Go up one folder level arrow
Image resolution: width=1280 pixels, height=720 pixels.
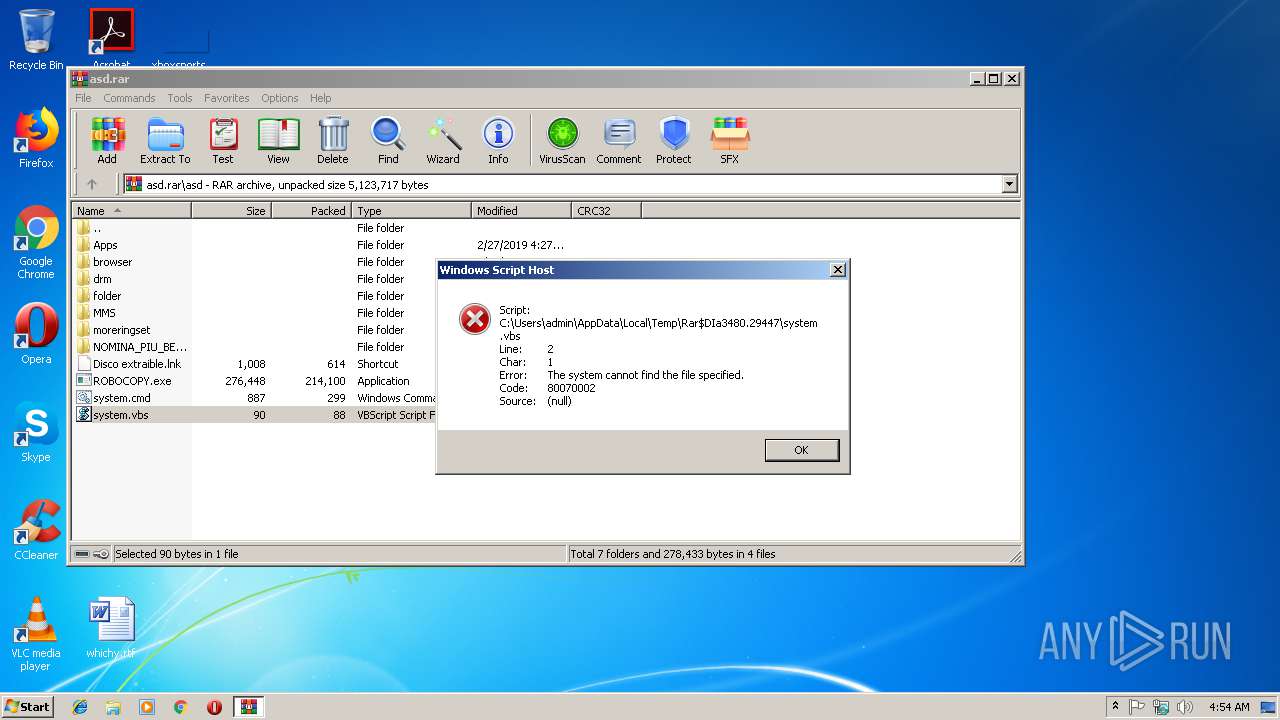tap(92, 184)
